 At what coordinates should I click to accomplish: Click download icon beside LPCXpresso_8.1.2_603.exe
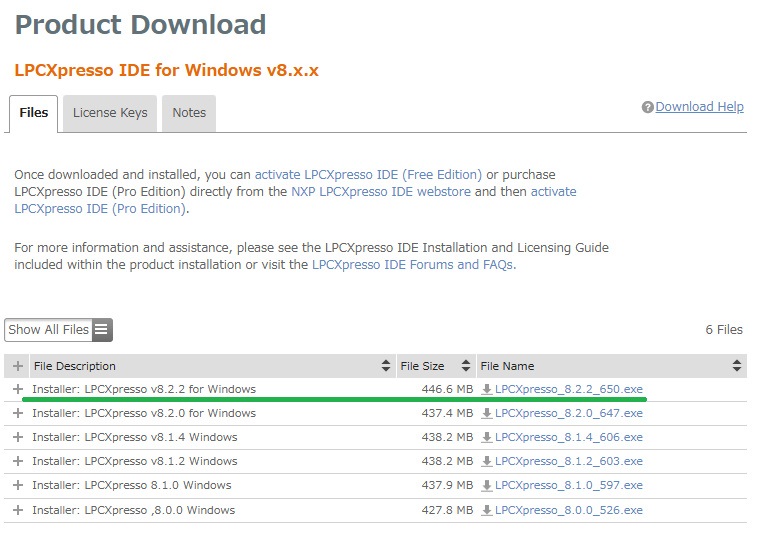[487, 461]
